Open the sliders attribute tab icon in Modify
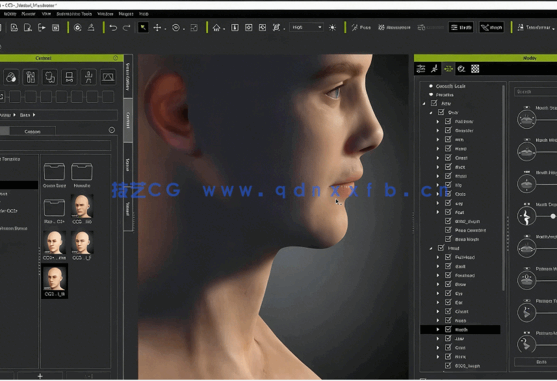This screenshot has width=557, height=381. pos(421,69)
